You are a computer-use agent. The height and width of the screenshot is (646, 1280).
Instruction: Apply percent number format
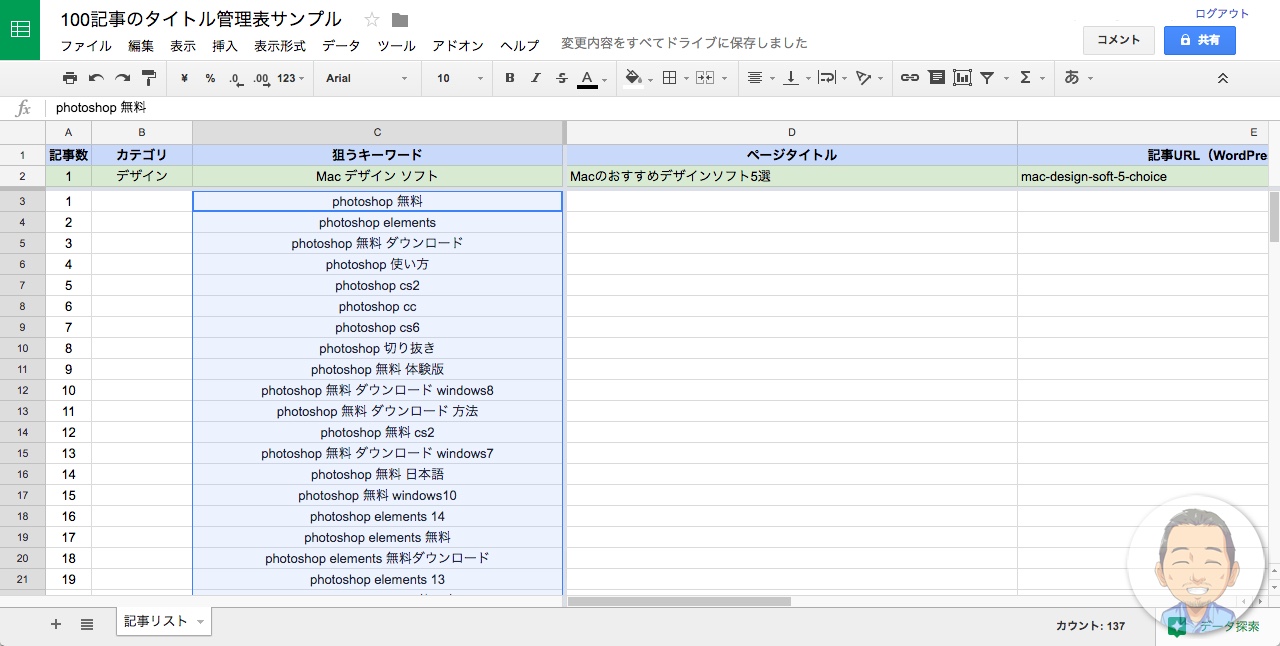[210, 78]
